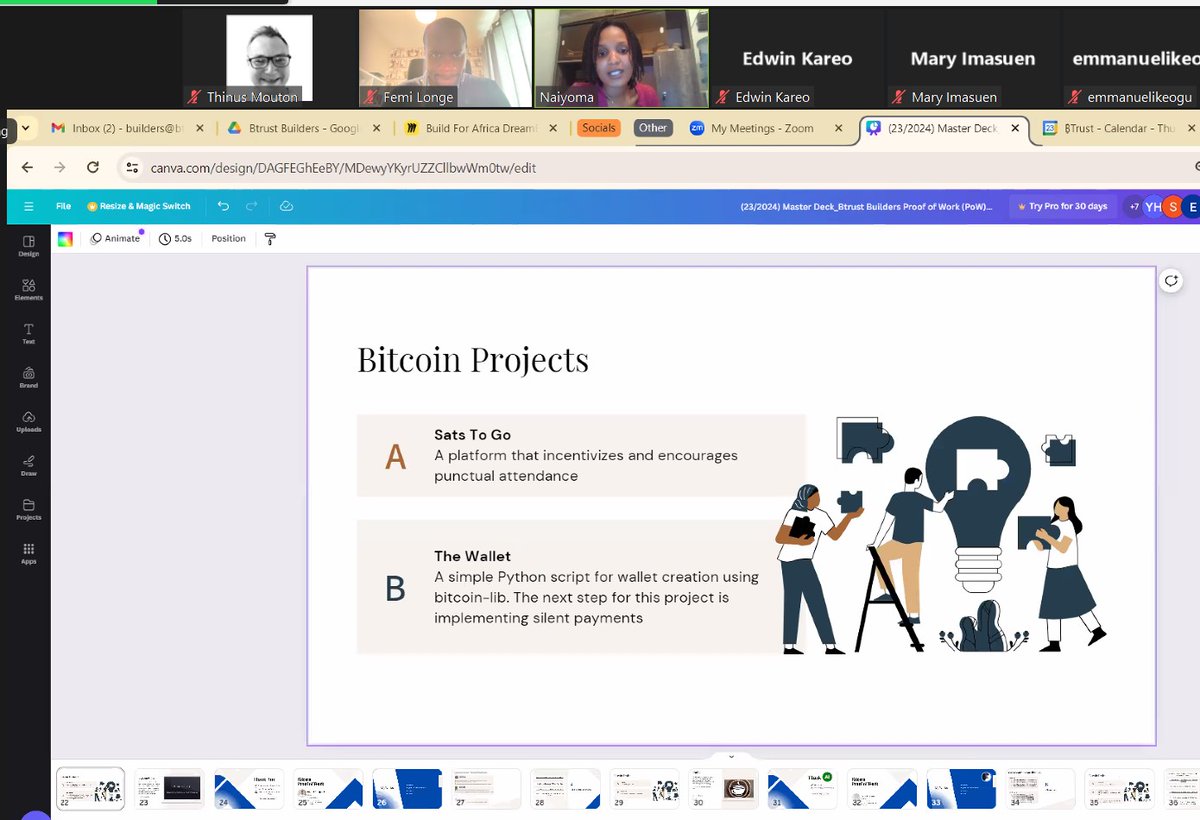
Task: Open the Canva hamburger main menu
Action: [x=28, y=206]
